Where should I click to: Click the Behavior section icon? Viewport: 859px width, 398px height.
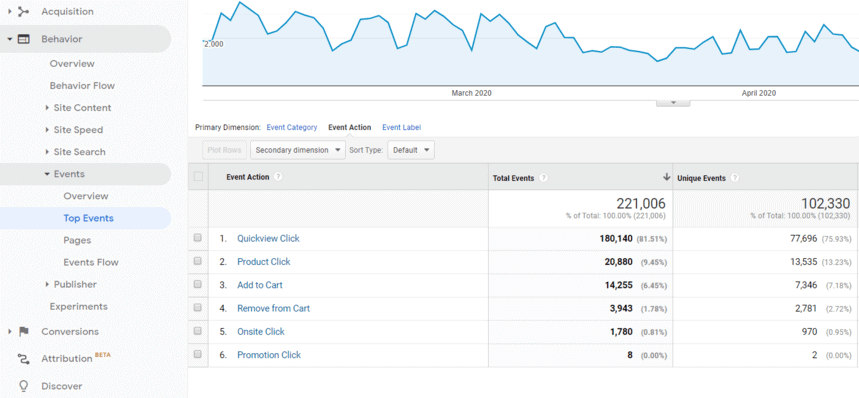click(x=24, y=39)
